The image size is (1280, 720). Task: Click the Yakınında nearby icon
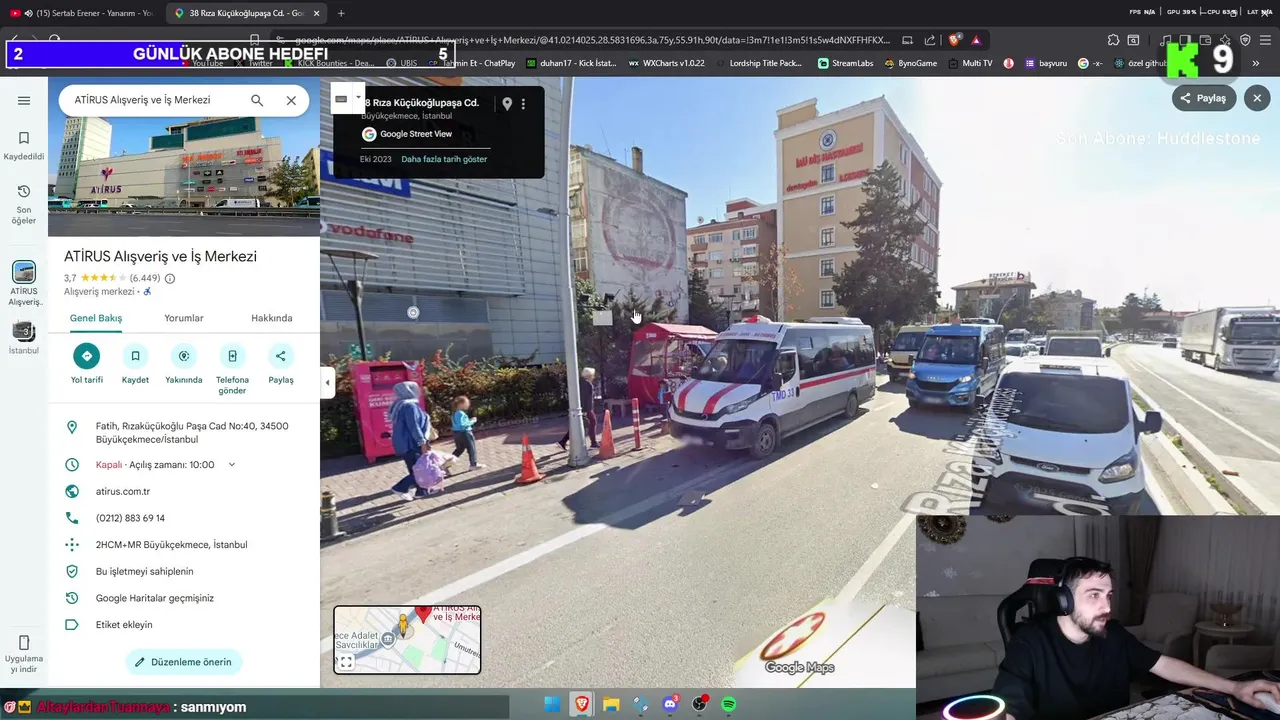pyautogui.click(x=184, y=356)
